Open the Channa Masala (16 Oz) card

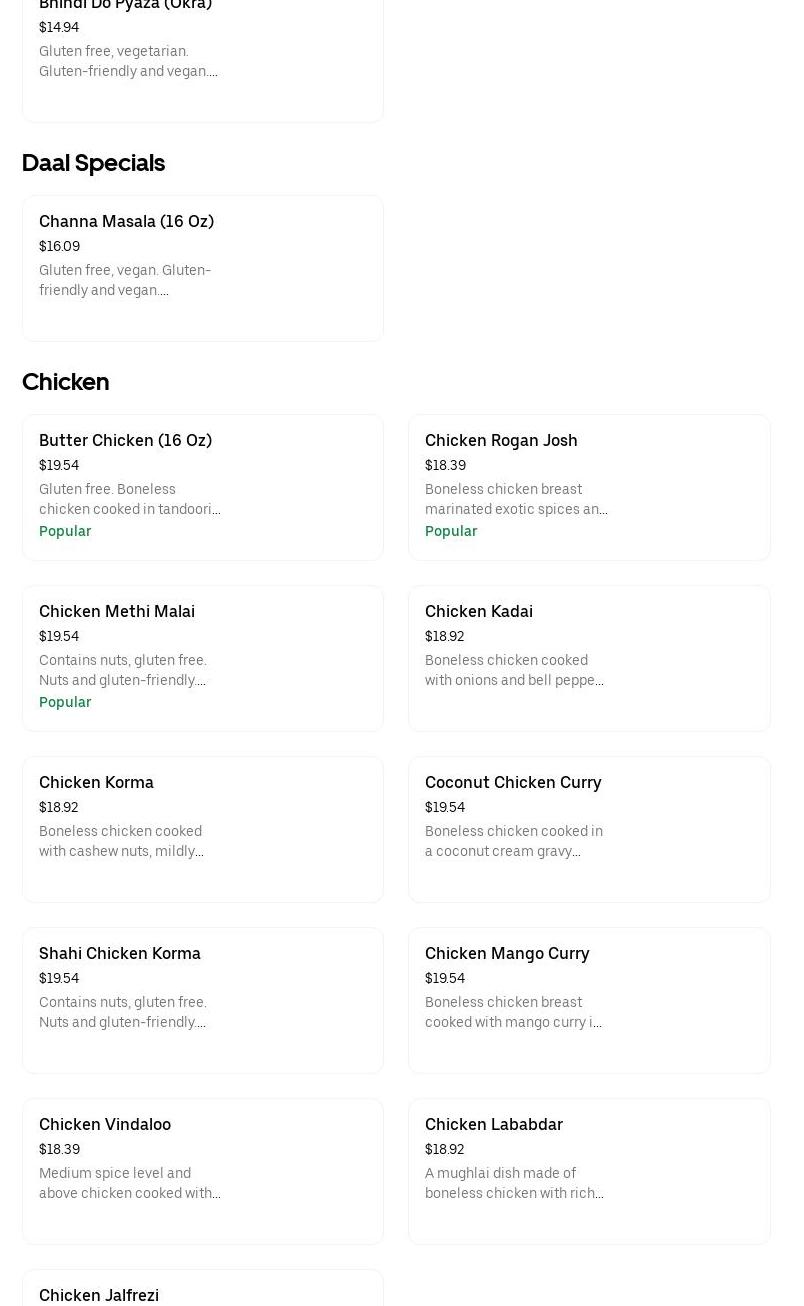point(202,268)
